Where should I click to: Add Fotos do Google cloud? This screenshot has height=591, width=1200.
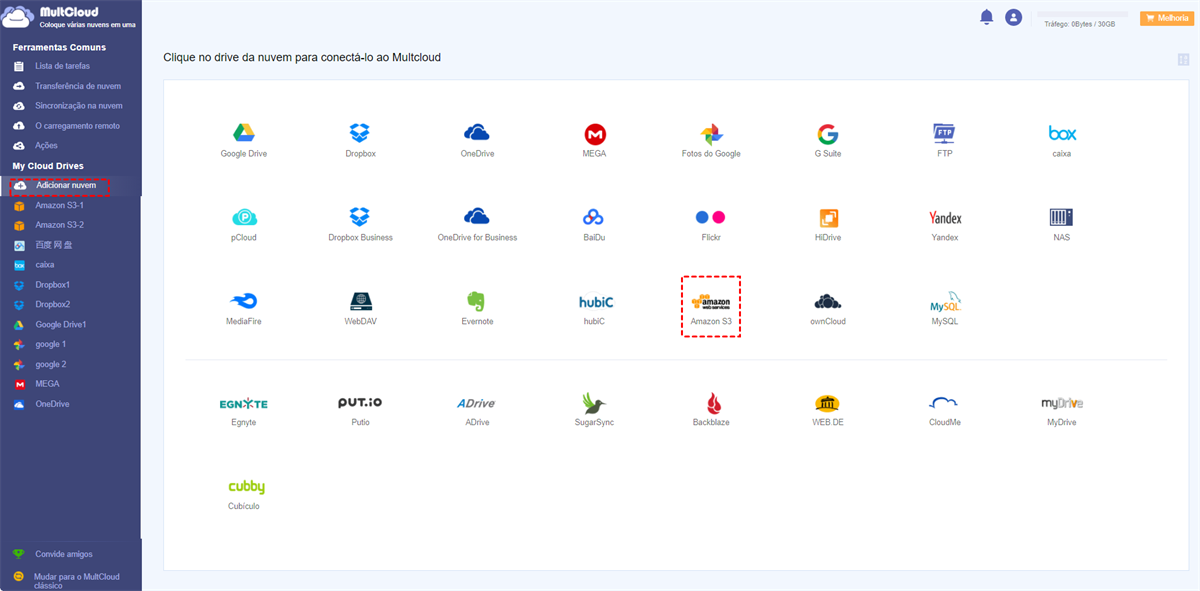click(x=711, y=141)
